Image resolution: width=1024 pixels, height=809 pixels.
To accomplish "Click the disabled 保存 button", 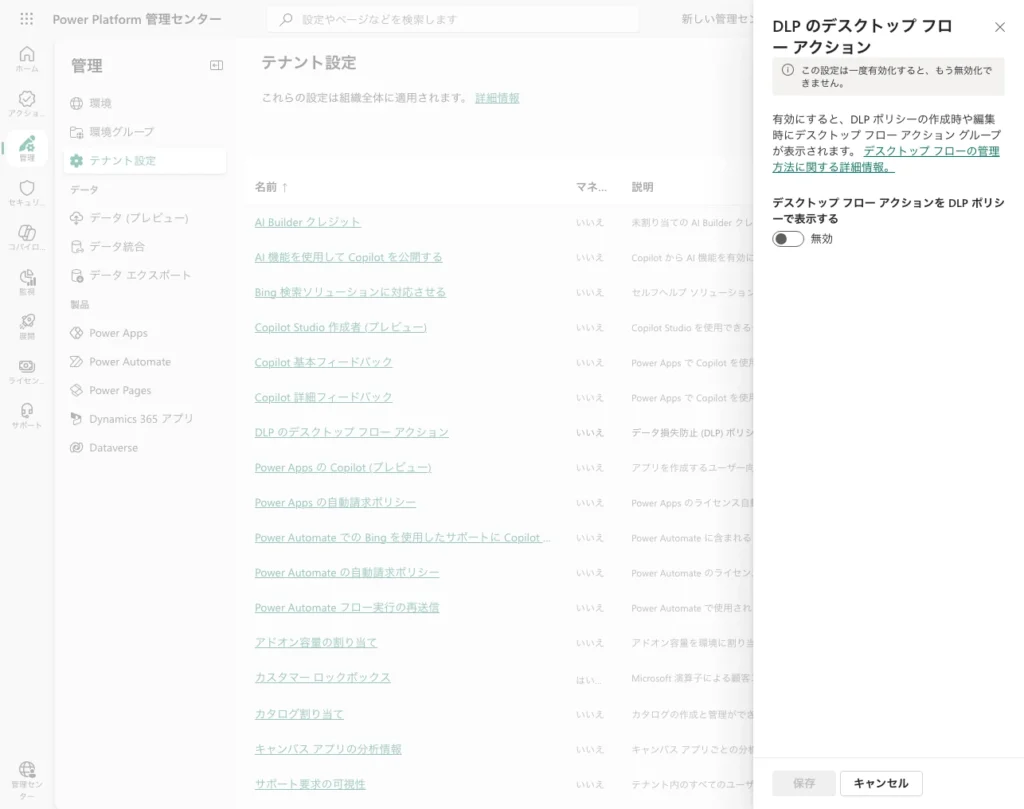I will [x=804, y=783].
